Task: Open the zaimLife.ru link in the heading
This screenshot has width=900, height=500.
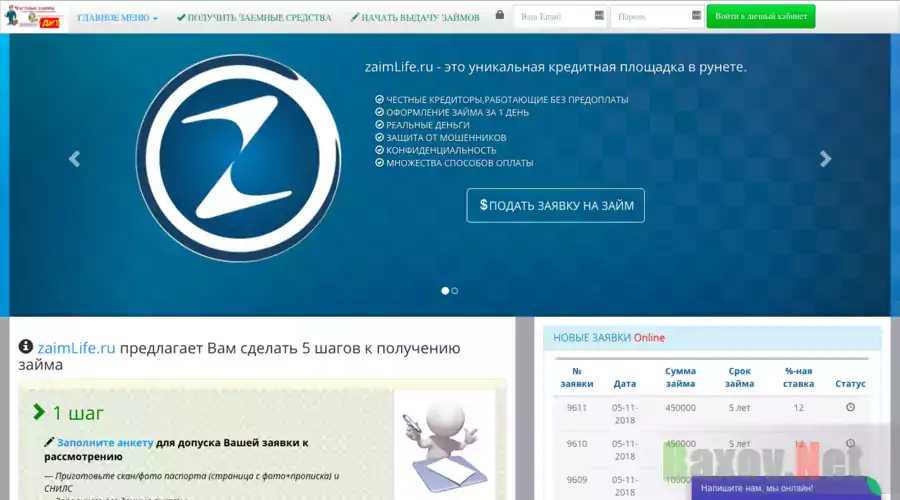Action: click(76, 348)
